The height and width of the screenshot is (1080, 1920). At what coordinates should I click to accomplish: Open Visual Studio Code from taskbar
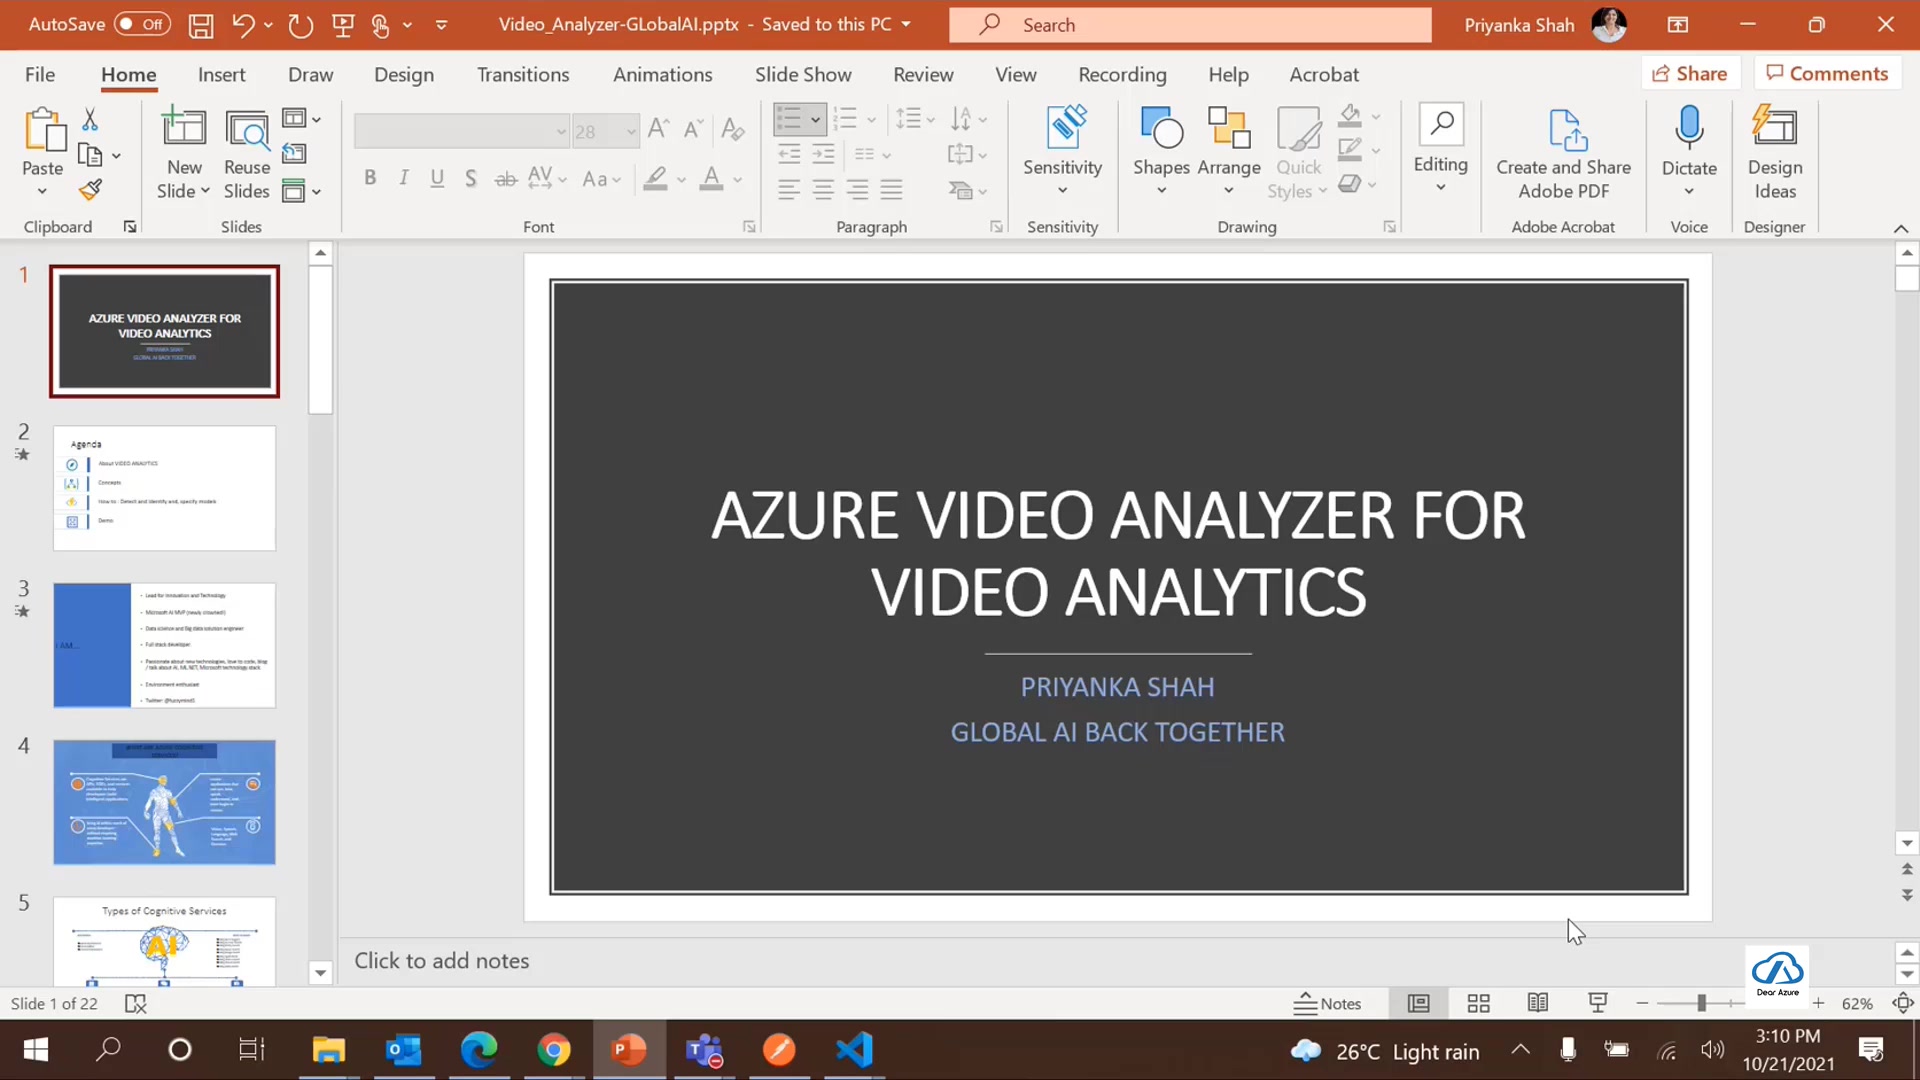tap(854, 1050)
